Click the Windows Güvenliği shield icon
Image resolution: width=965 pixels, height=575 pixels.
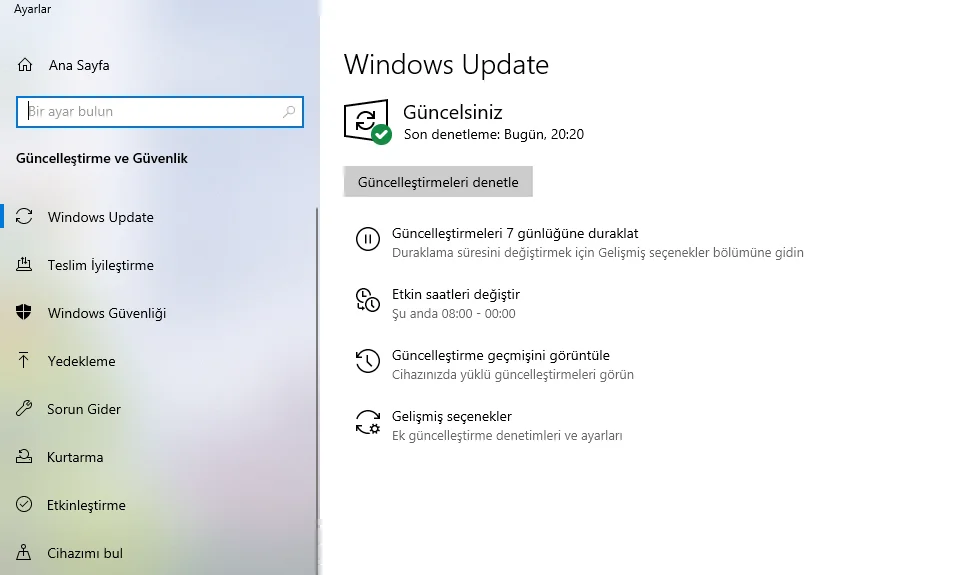click(x=25, y=313)
